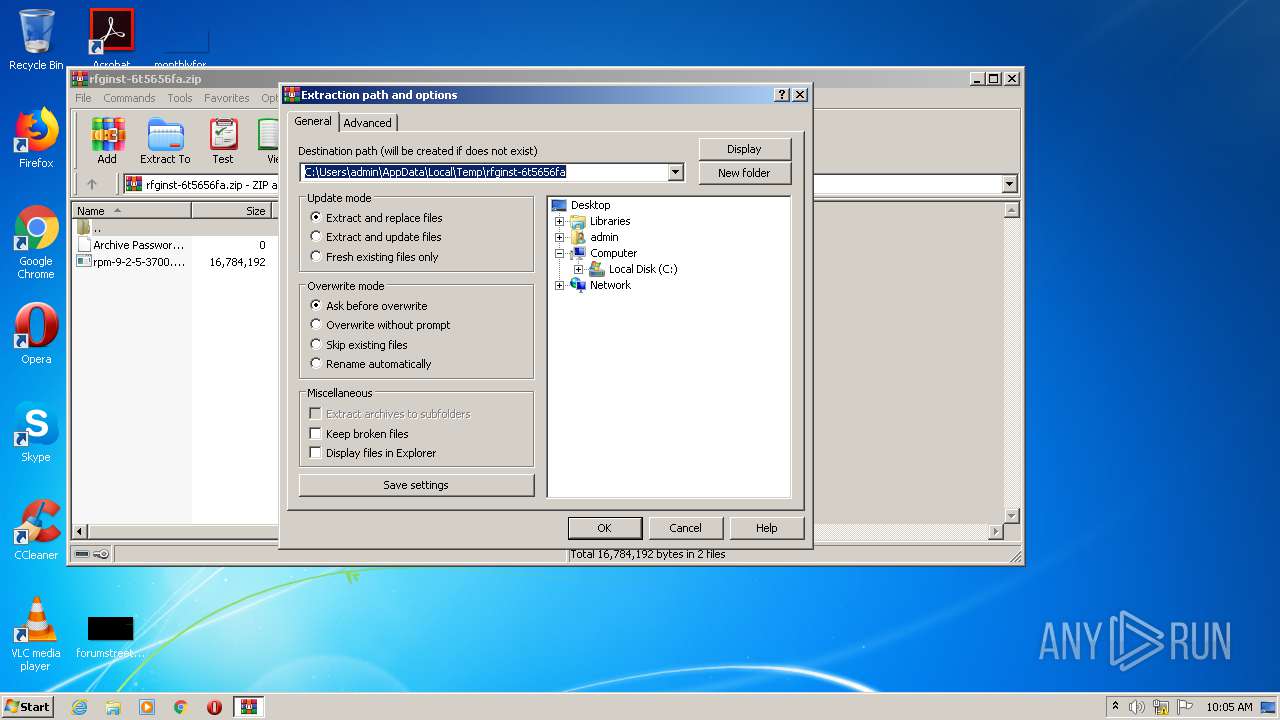Launch CCleaner from desktop

[x=36, y=530]
